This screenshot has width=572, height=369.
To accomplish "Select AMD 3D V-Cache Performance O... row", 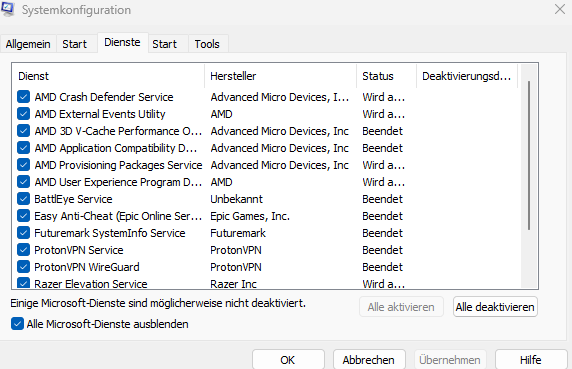I will tap(266, 131).
